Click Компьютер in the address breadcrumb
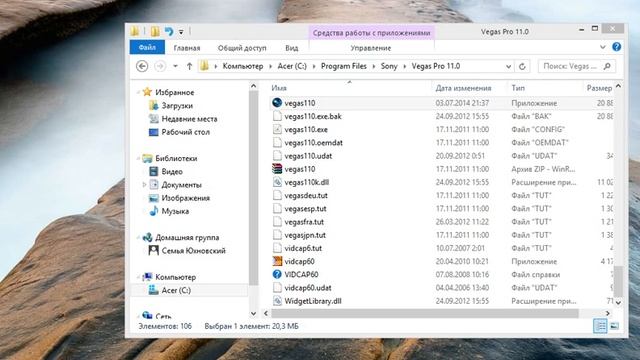 click(x=243, y=66)
